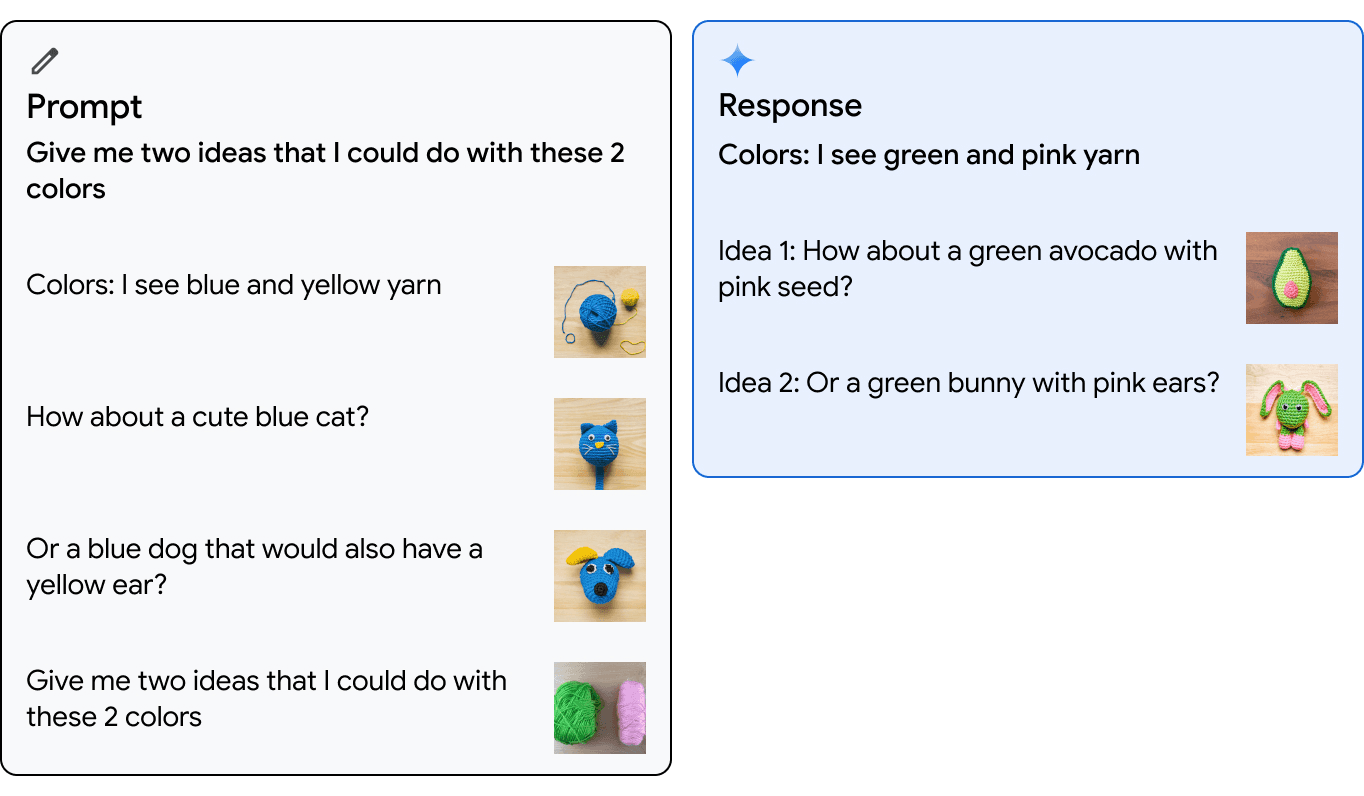Click the Idea 2 green bunny suggestion text
The image size is (1364, 796).
[968, 382]
